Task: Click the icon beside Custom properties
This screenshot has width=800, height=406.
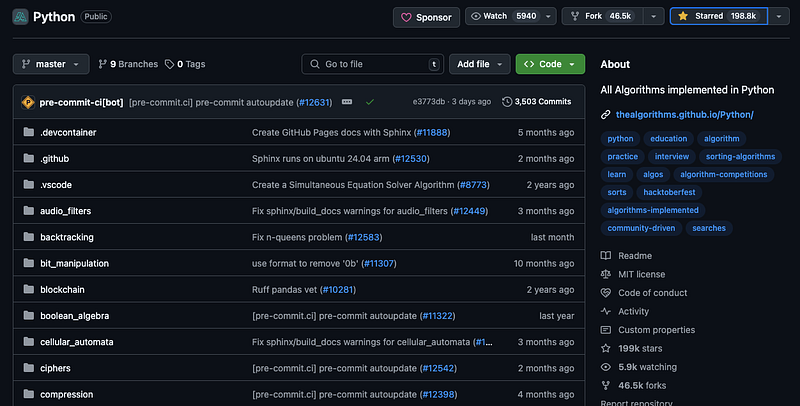Action: (606, 330)
